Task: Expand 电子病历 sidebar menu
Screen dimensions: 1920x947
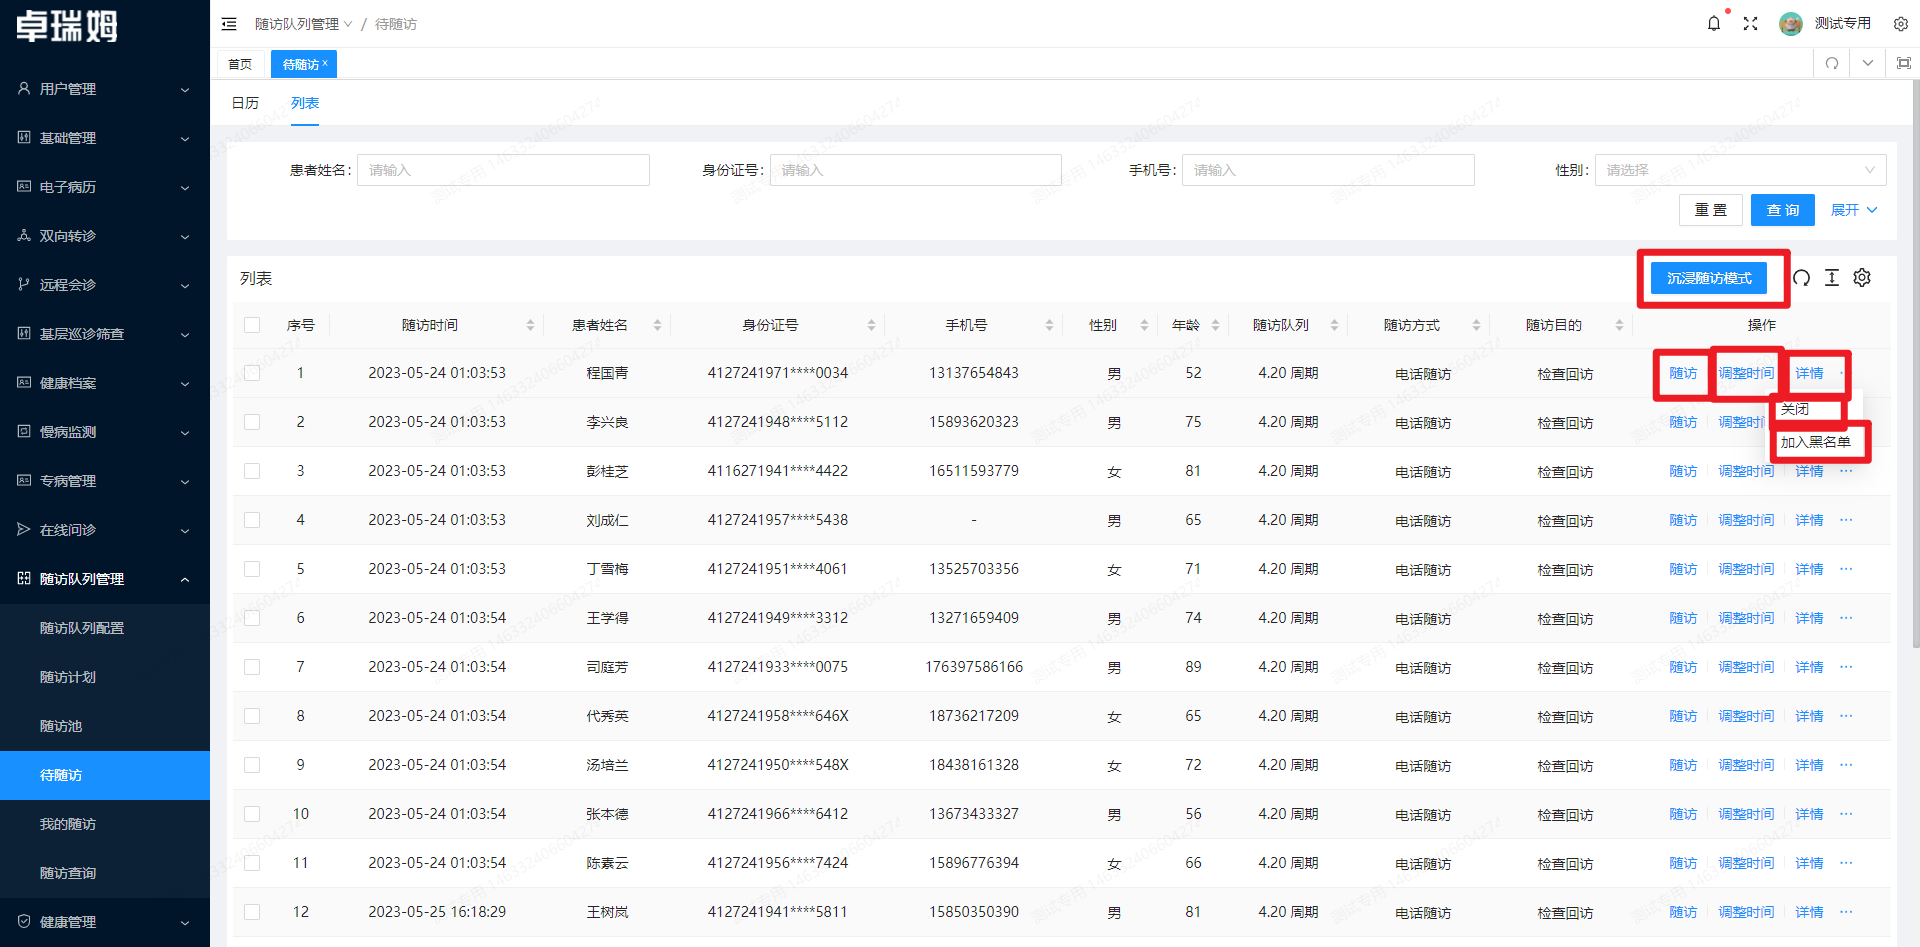Action: (x=105, y=187)
